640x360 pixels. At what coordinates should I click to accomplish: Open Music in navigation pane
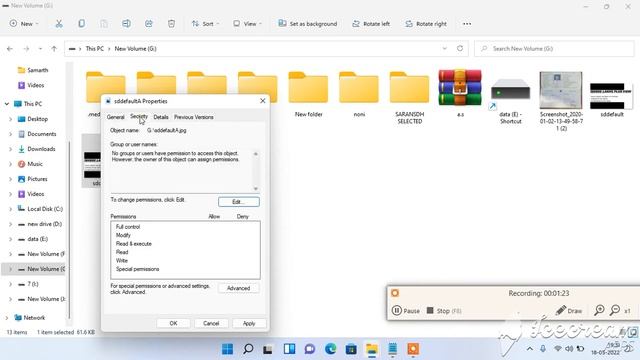coord(31,164)
